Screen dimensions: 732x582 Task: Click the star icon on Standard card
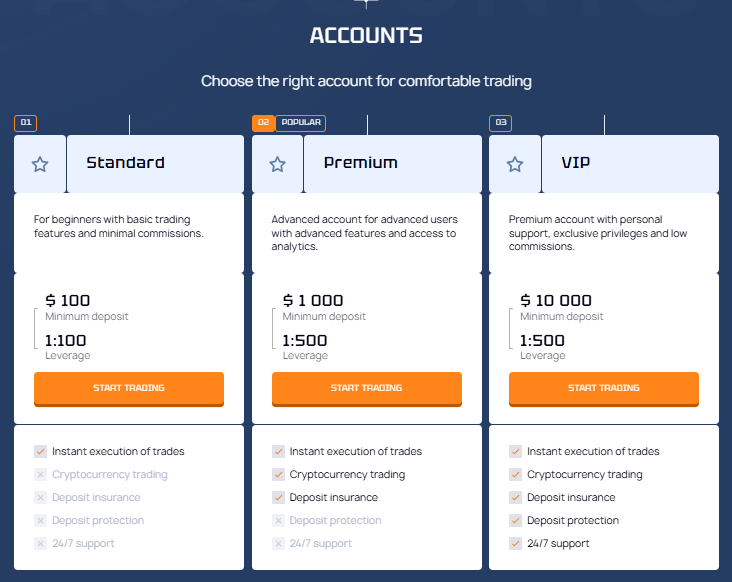tap(40, 164)
